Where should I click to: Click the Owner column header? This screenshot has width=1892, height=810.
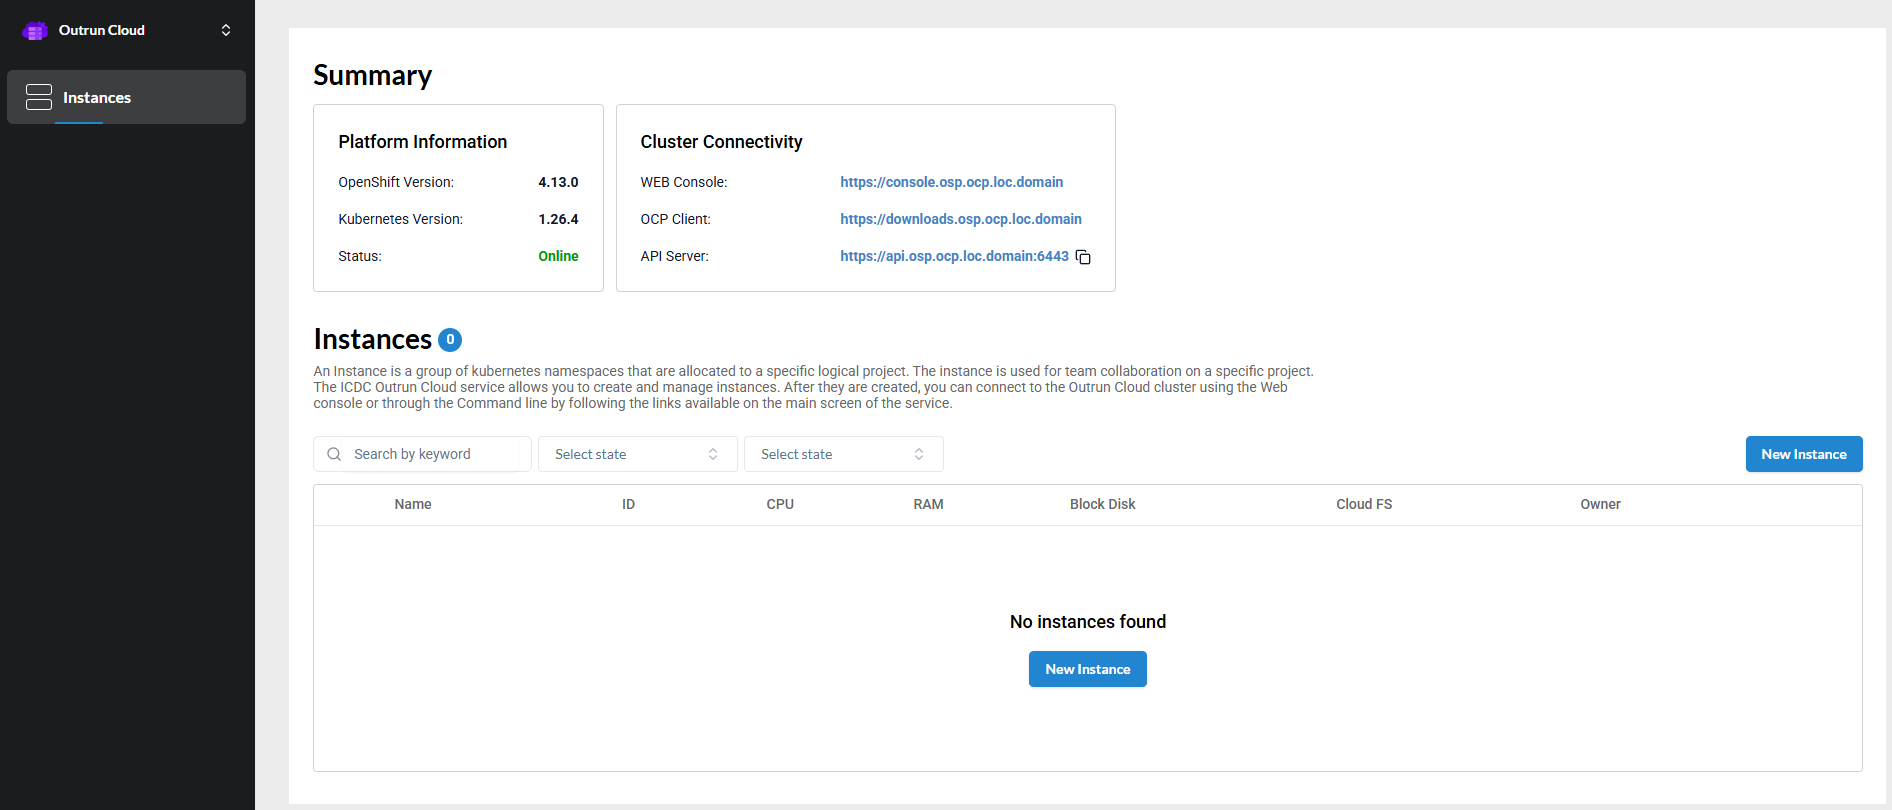point(1600,504)
